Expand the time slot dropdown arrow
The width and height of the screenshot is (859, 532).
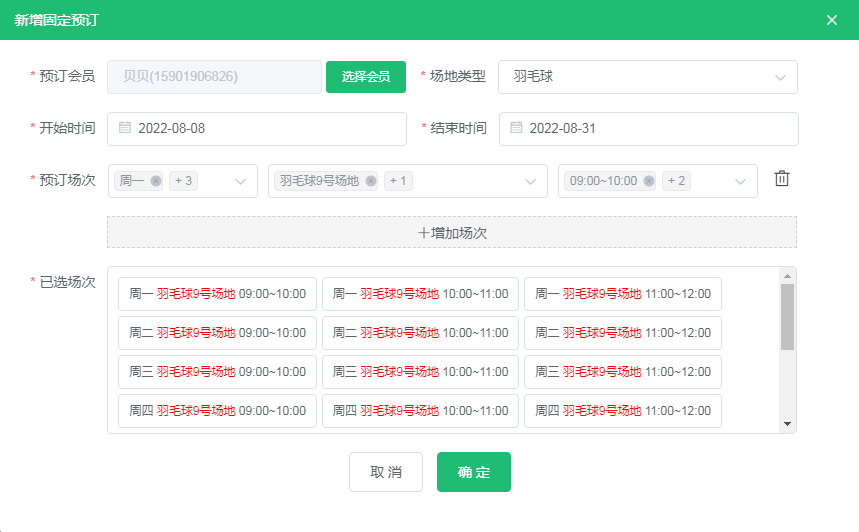pos(740,181)
